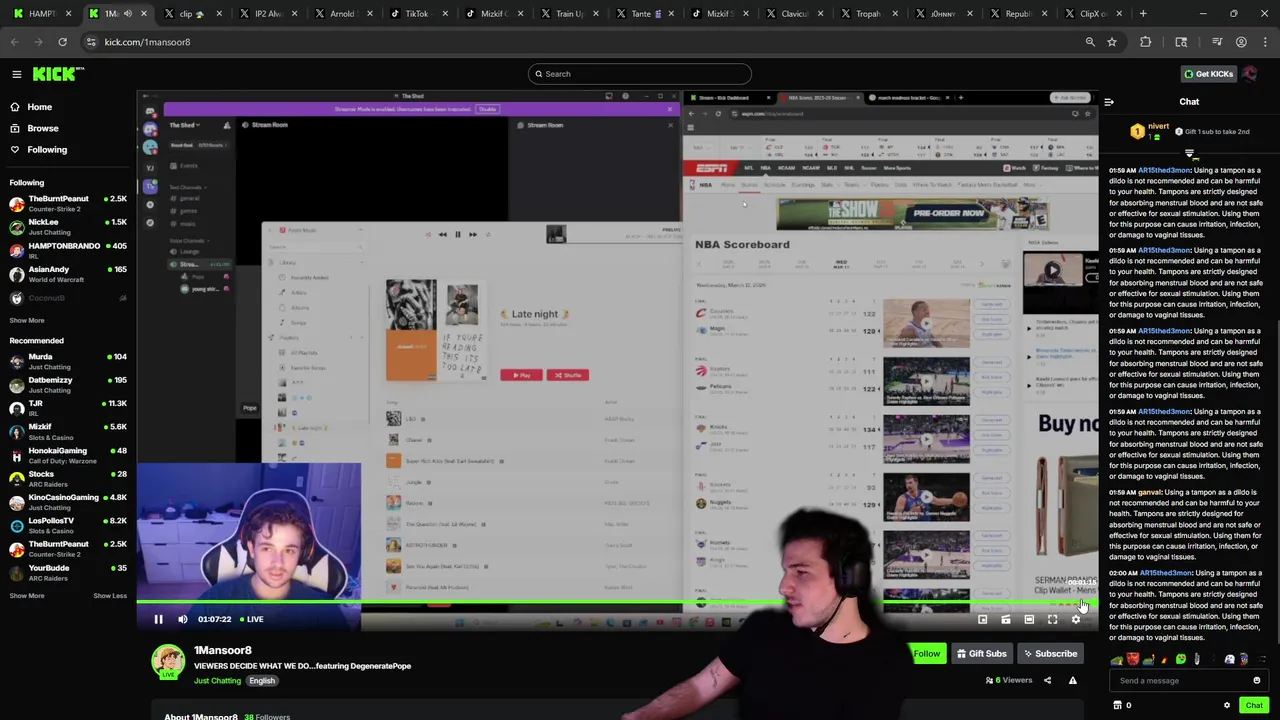Go to Home in the sidebar
The image size is (1280, 720).
tap(32, 107)
